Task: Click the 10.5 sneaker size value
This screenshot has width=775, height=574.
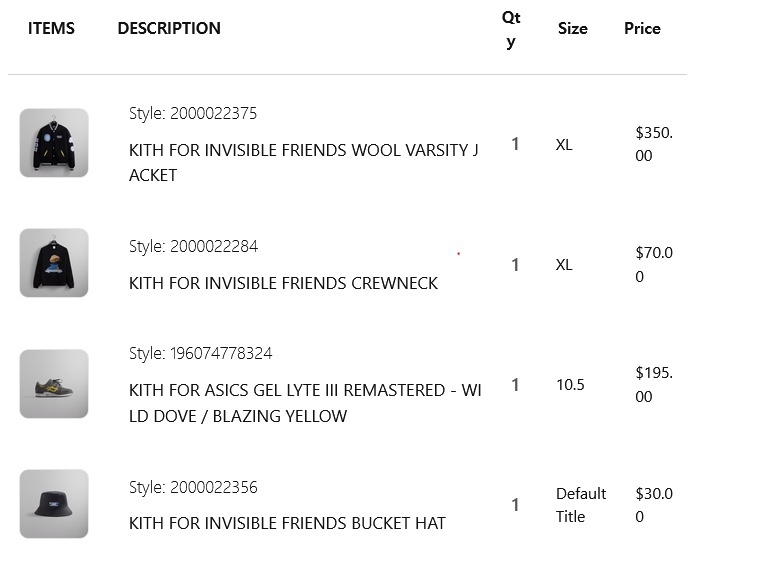Action: coord(570,385)
